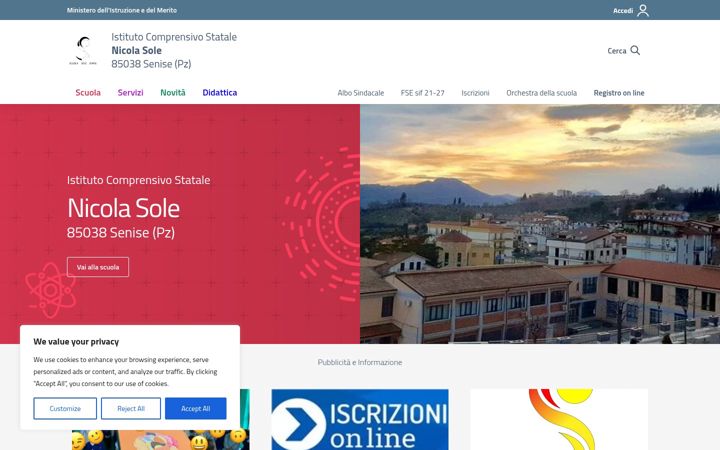Open Orchestra della scuola page
This screenshot has width=720, height=450.
541,93
